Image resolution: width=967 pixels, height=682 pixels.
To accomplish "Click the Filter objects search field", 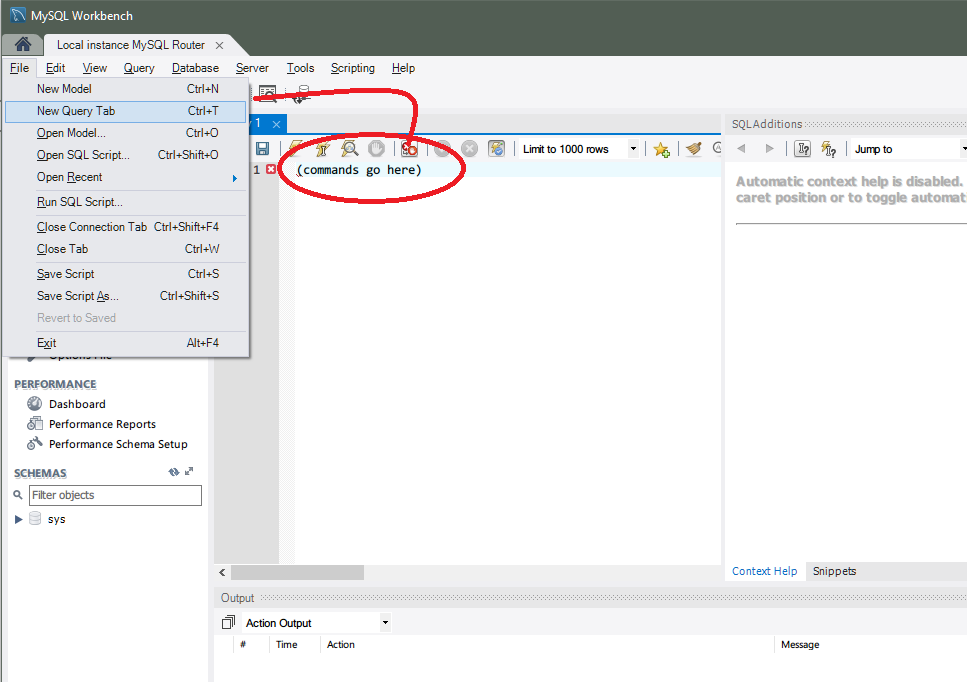I will coord(114,495).
